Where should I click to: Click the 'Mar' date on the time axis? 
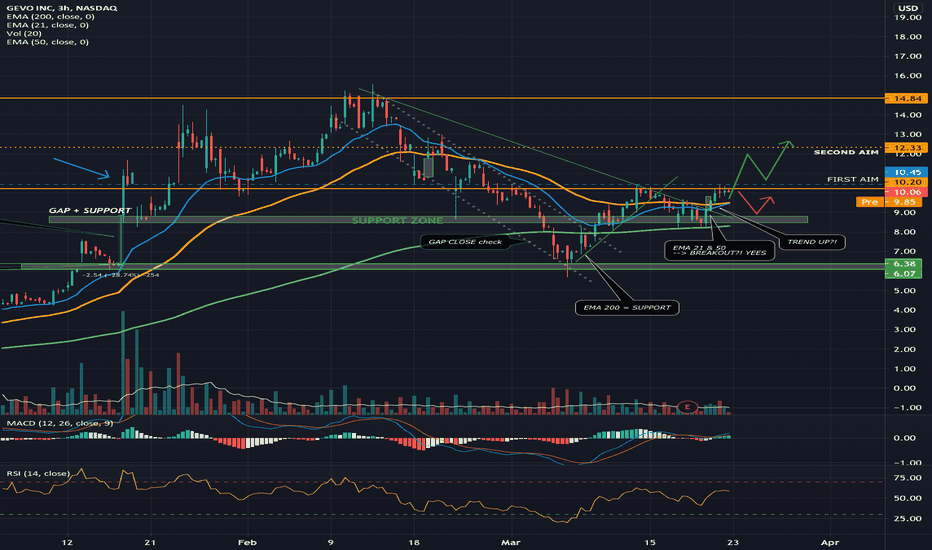point(511,542)
